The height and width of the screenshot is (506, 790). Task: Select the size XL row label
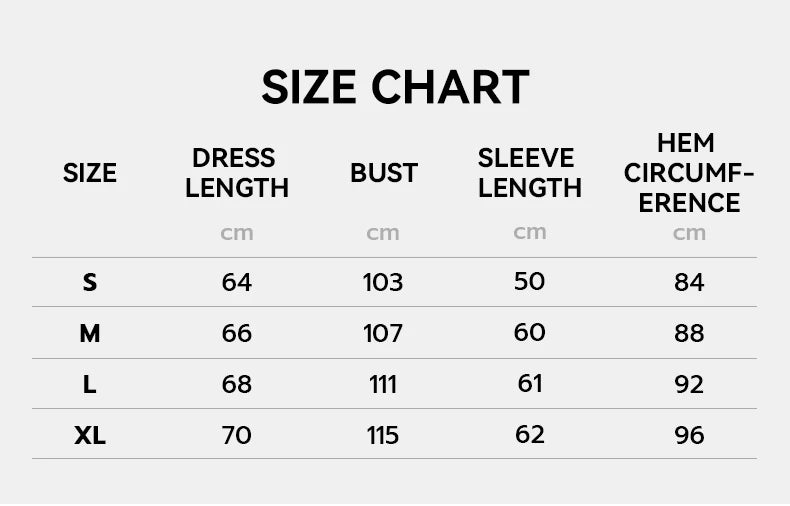90,435
